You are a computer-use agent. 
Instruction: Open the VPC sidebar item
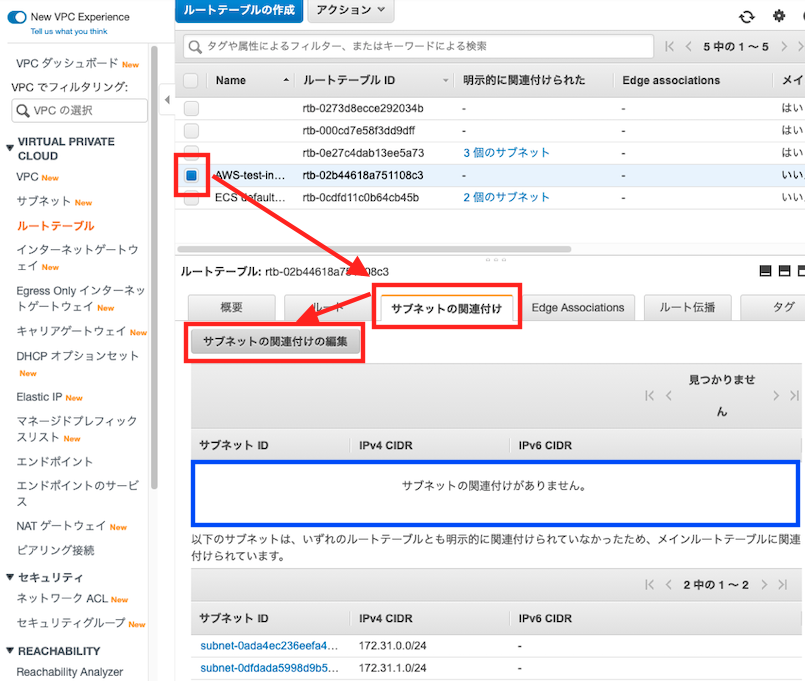(27, 177)
